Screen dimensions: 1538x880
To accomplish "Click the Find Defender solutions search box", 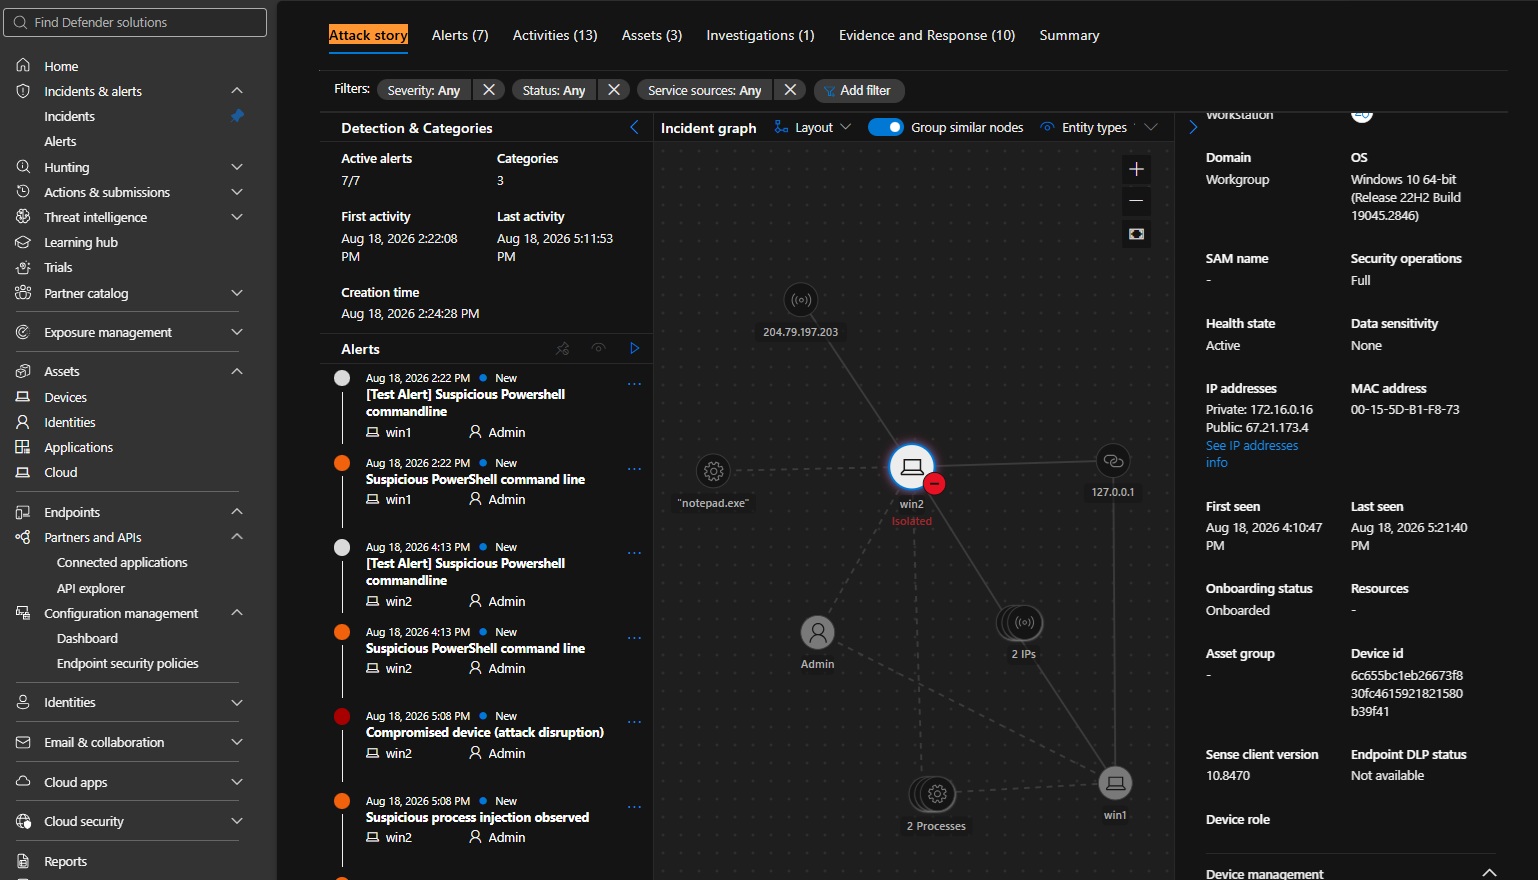I will (x=135, y=22).
